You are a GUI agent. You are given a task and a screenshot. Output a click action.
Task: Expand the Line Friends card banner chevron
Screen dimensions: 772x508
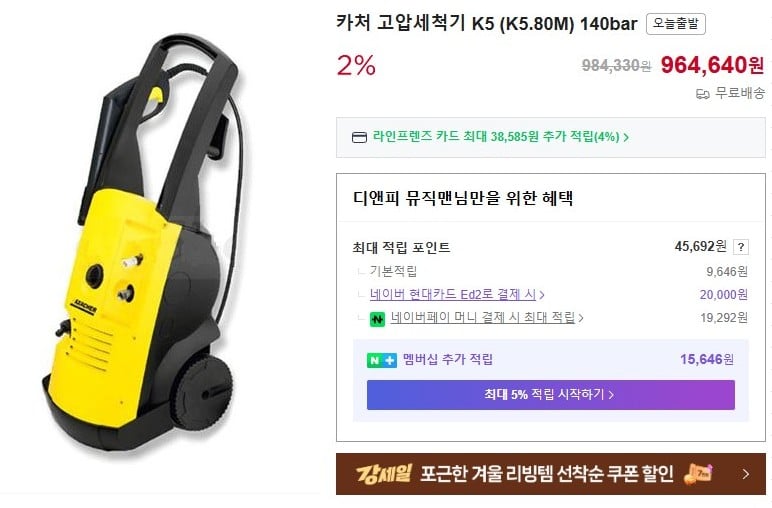[626, 137]
